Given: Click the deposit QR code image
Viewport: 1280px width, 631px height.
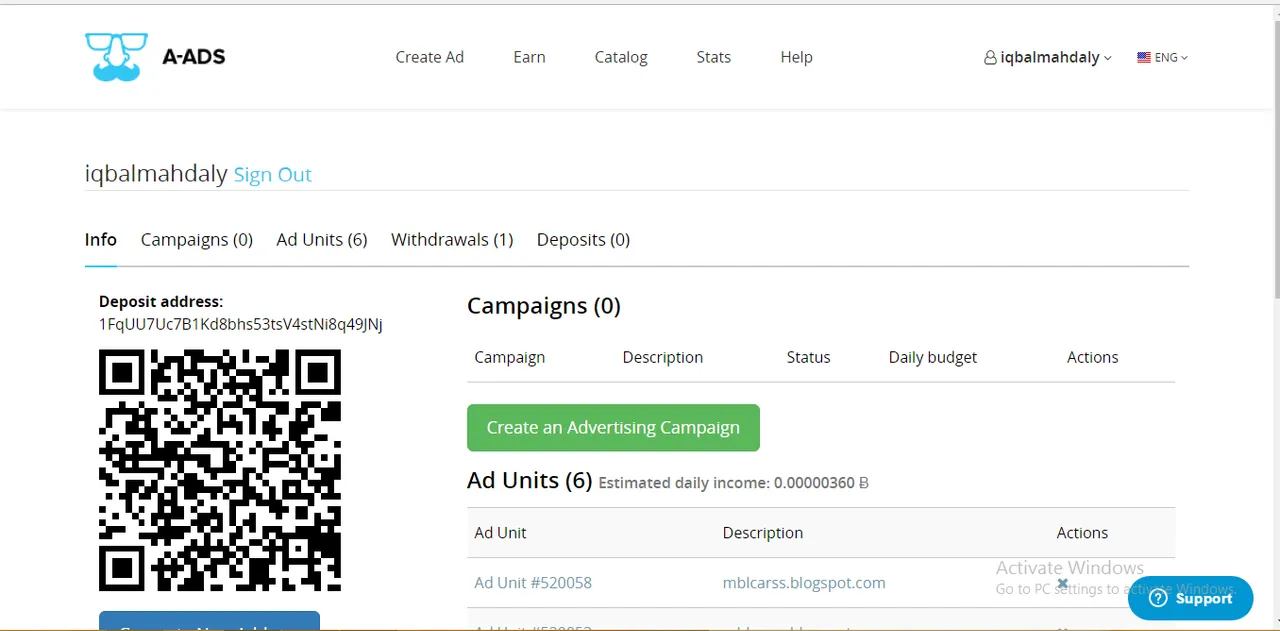Looking at the screenshot, I should 220,470.
